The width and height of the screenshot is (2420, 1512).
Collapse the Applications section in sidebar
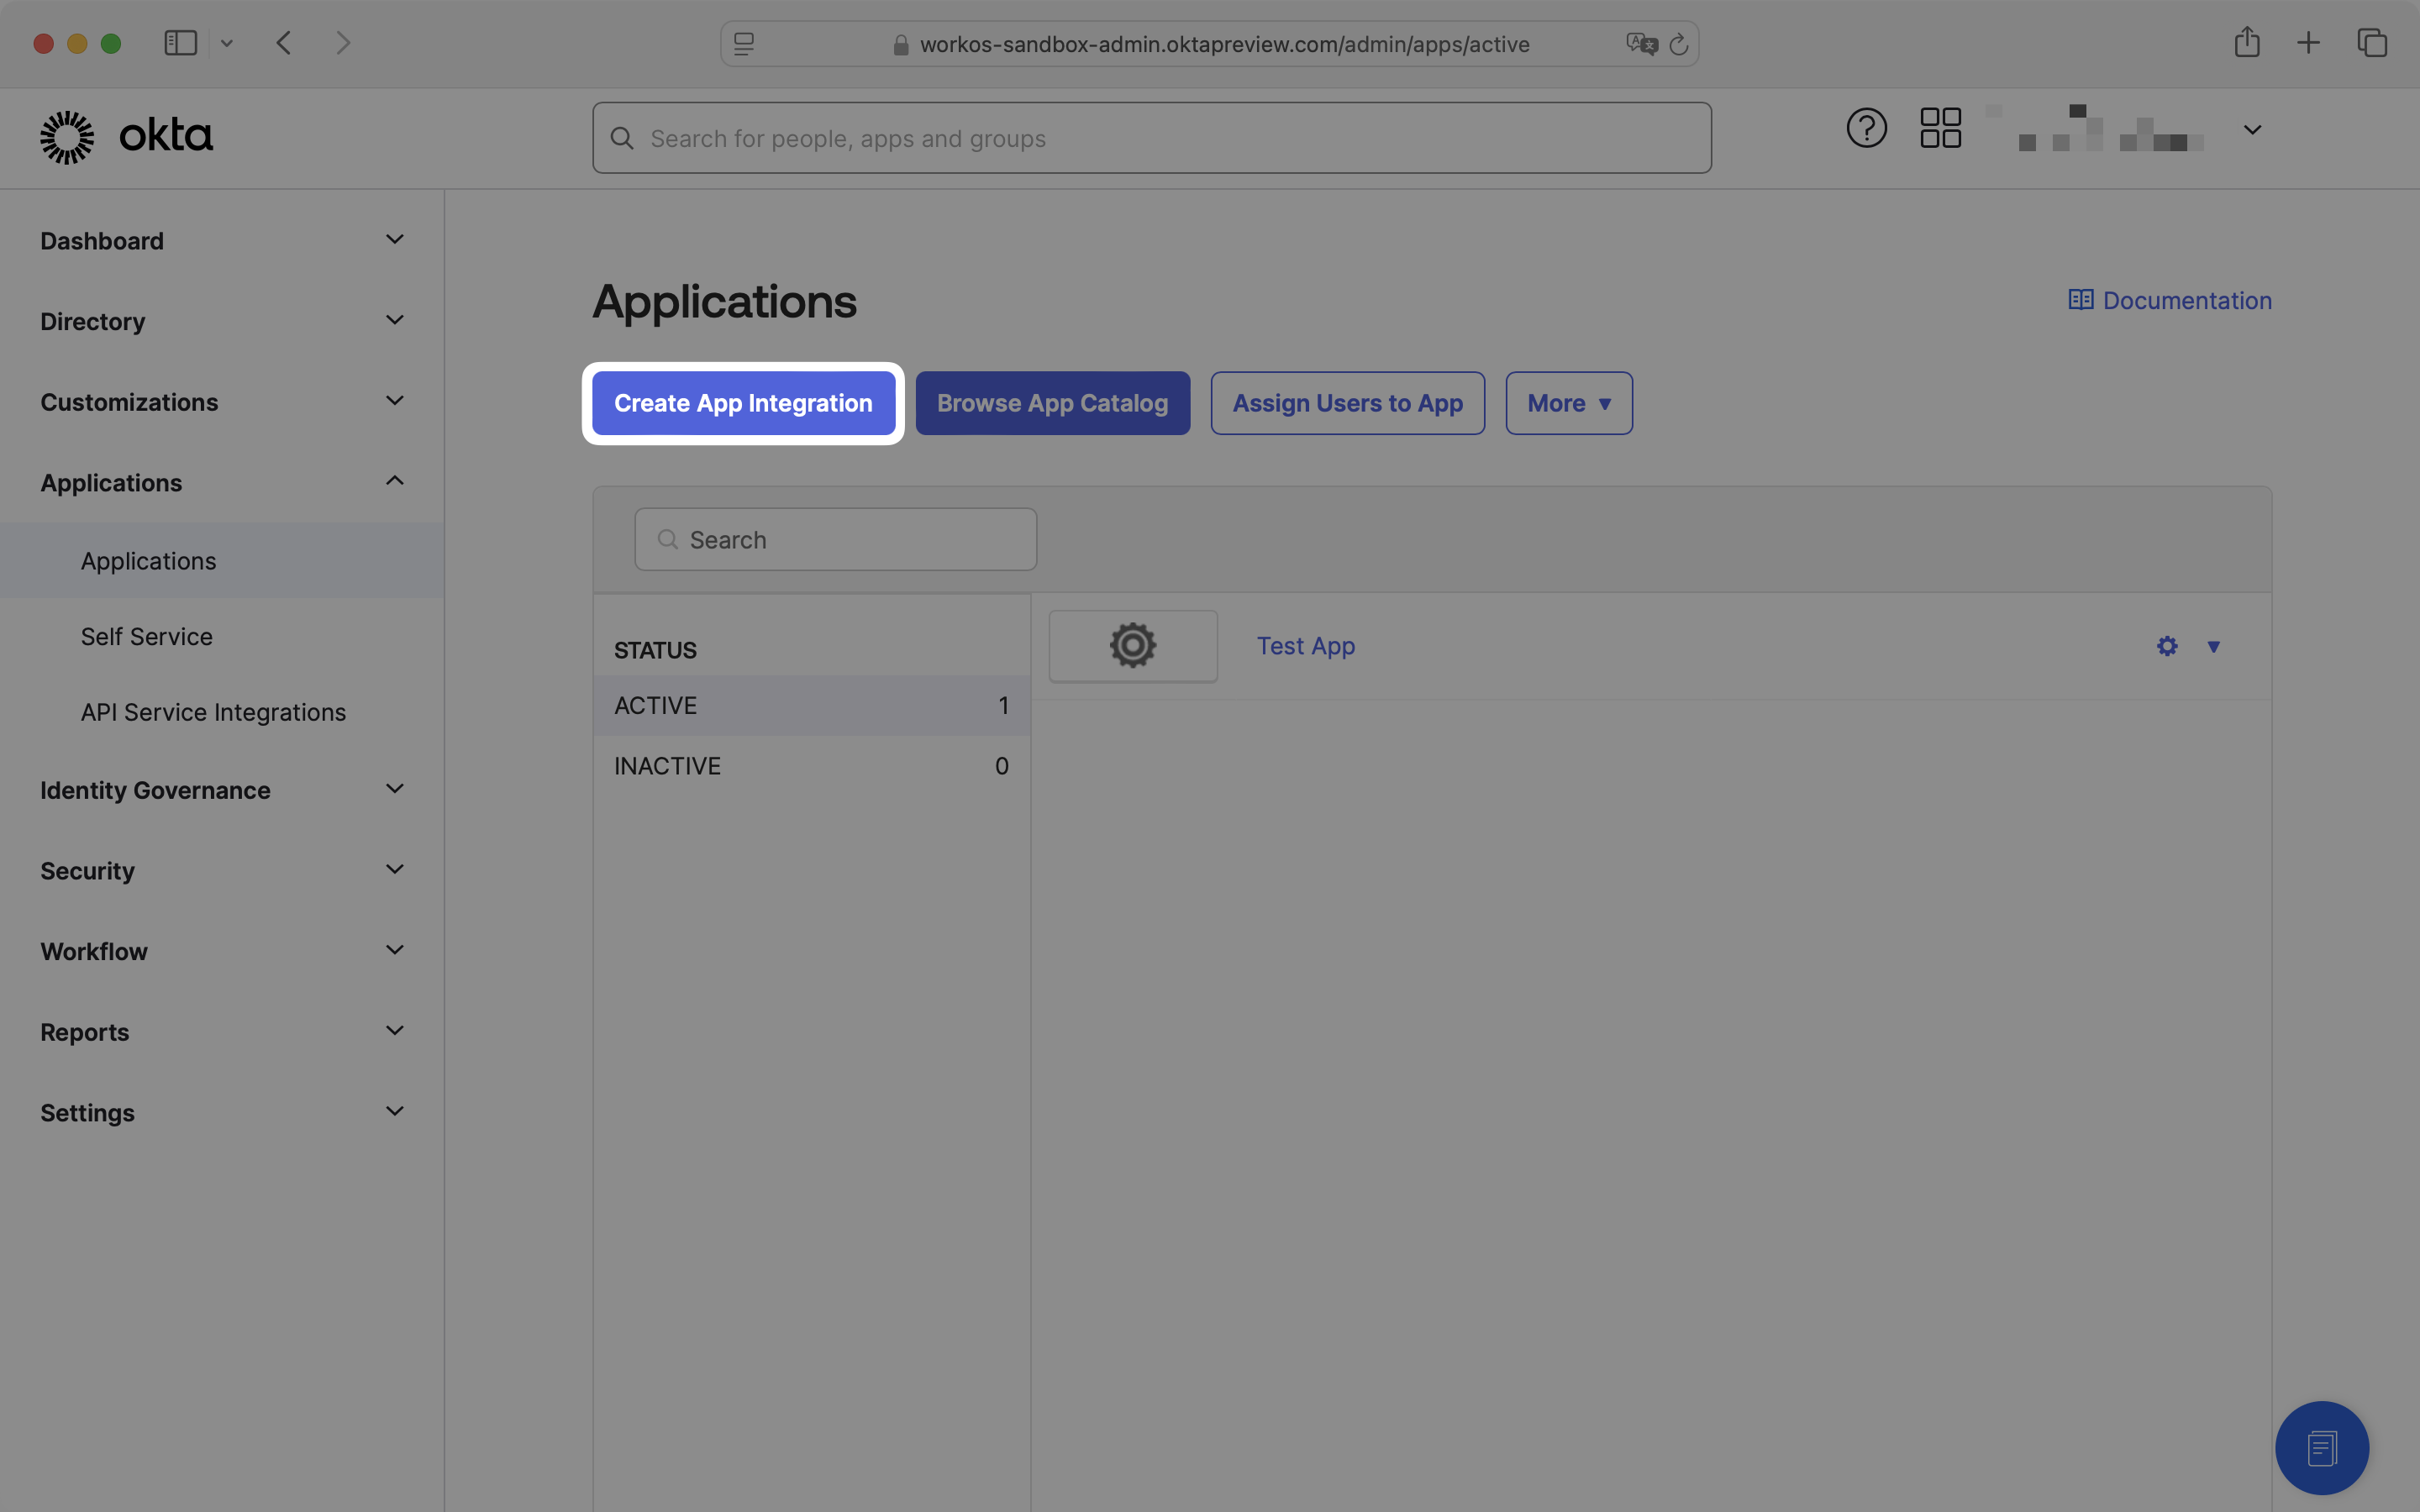[393, 481]
